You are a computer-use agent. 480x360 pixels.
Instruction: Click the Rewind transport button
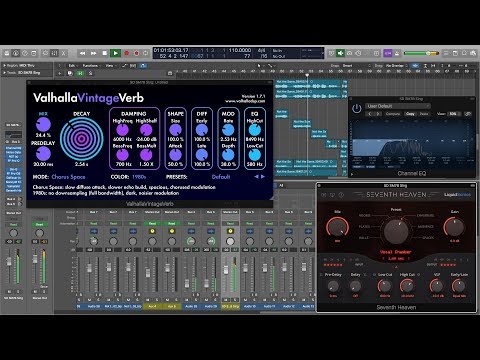[x=82, y=53]
